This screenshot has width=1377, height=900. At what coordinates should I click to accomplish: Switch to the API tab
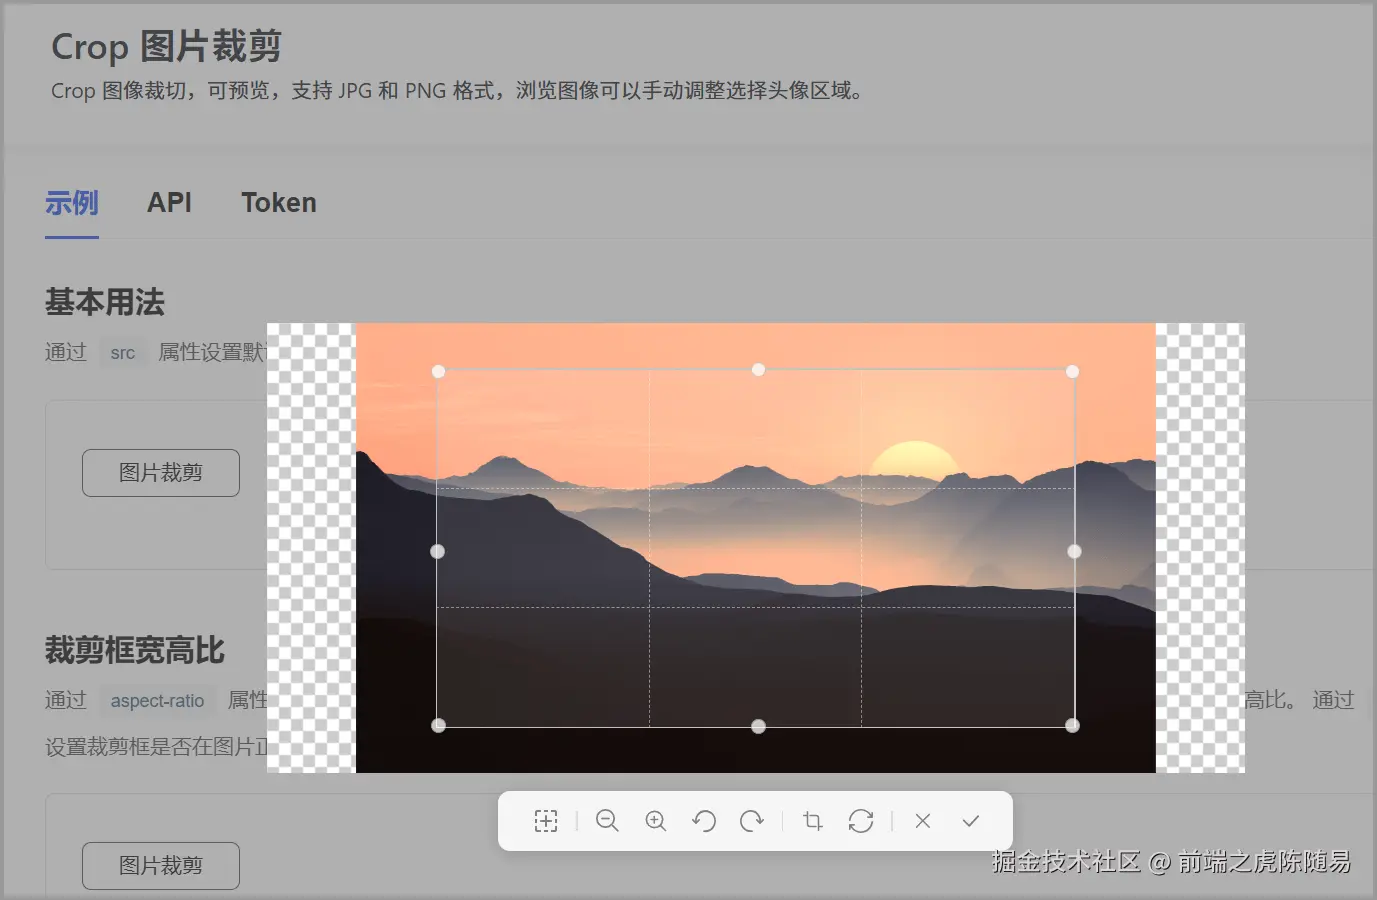tap(169, 203)
